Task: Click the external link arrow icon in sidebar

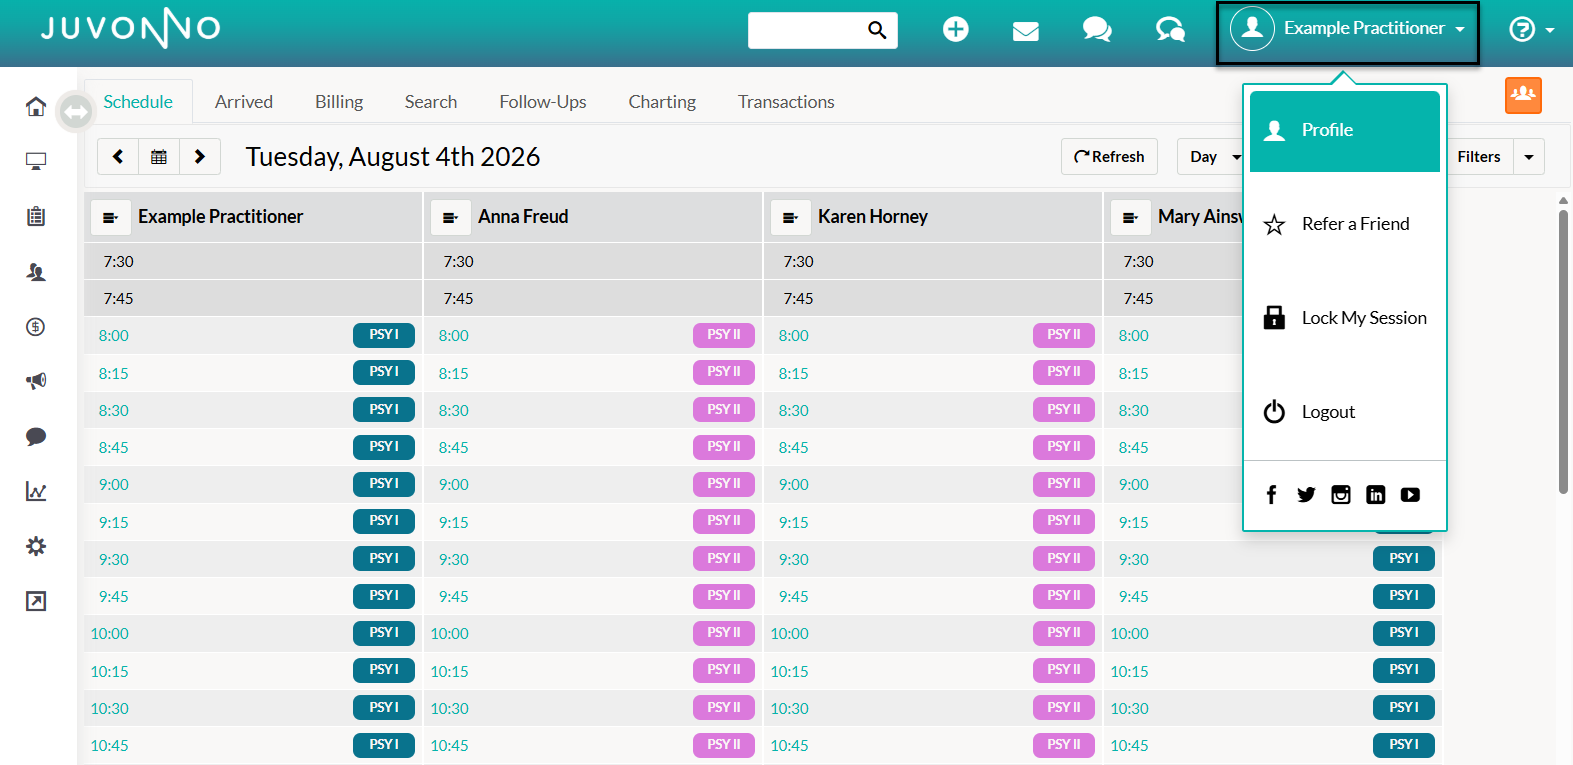Action: click(x=36, y=601)
